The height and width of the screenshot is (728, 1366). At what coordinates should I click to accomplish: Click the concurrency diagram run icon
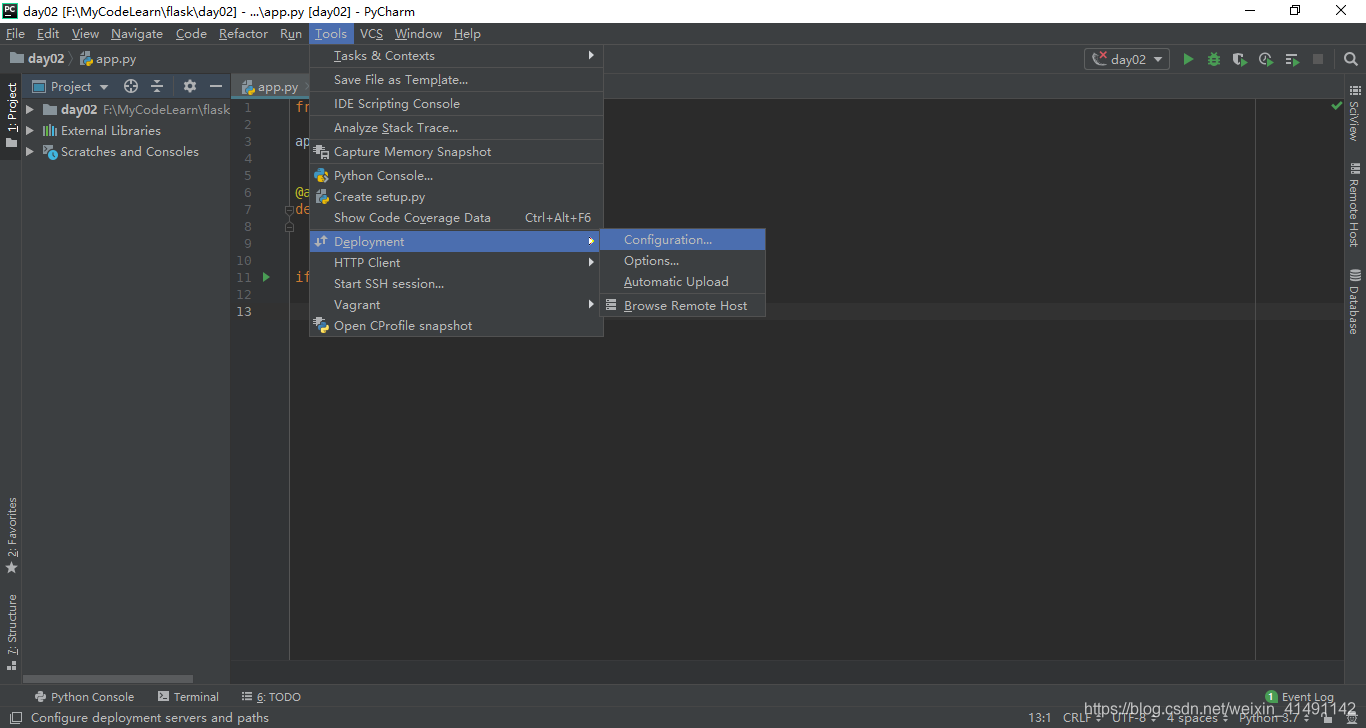tap(1292, 59)
